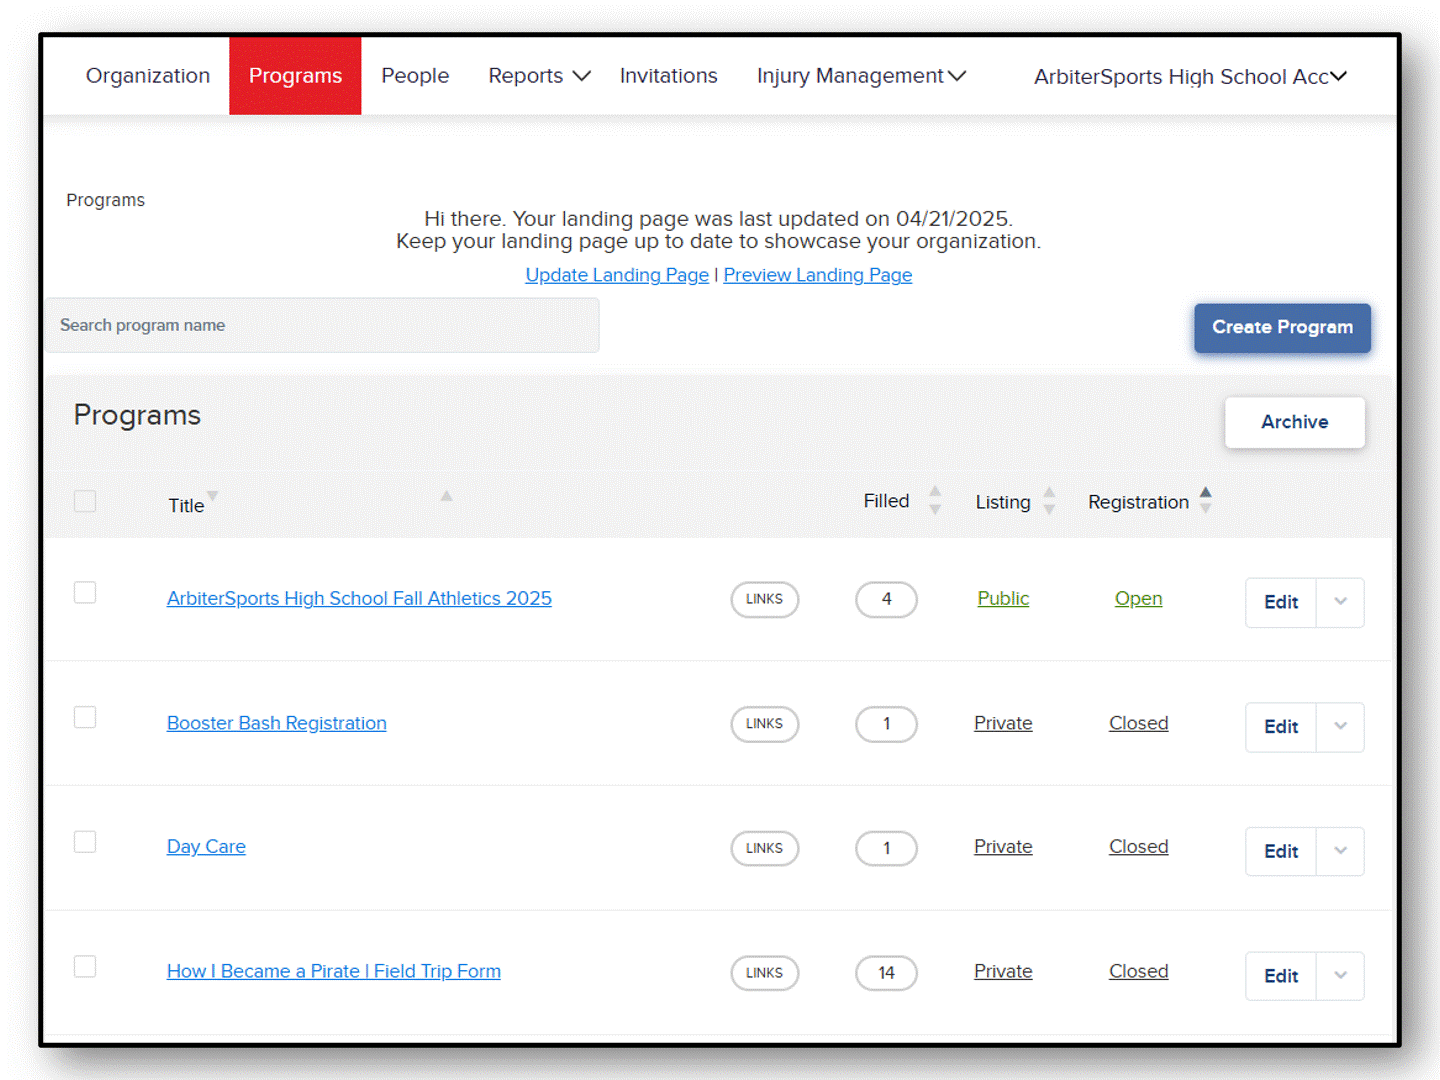The width and height of the screenshot is (1440, 1080).
Task: Click the Programs breadcrumb text
Action: pyautogui.click(x=105, y=200)
